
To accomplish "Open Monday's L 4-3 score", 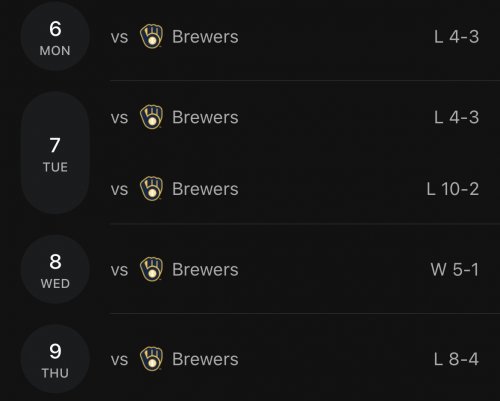I will pos(456,37).
